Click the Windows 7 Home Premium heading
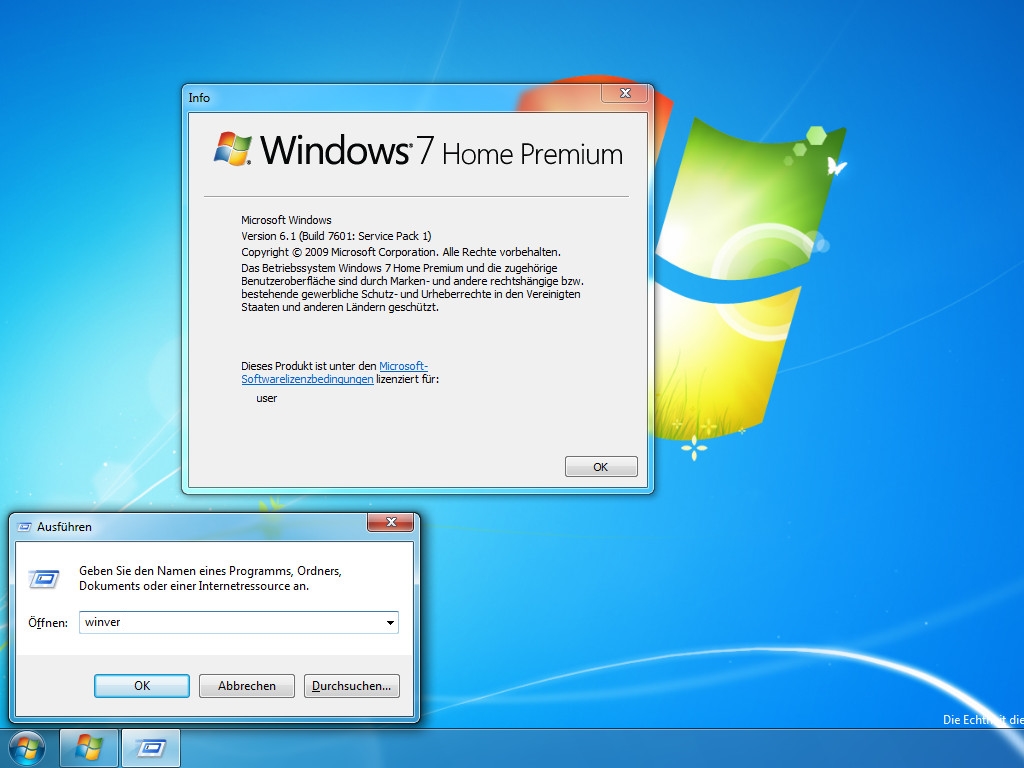Image resolution: width=1024 pixels, height=768 pixels. 440,152
